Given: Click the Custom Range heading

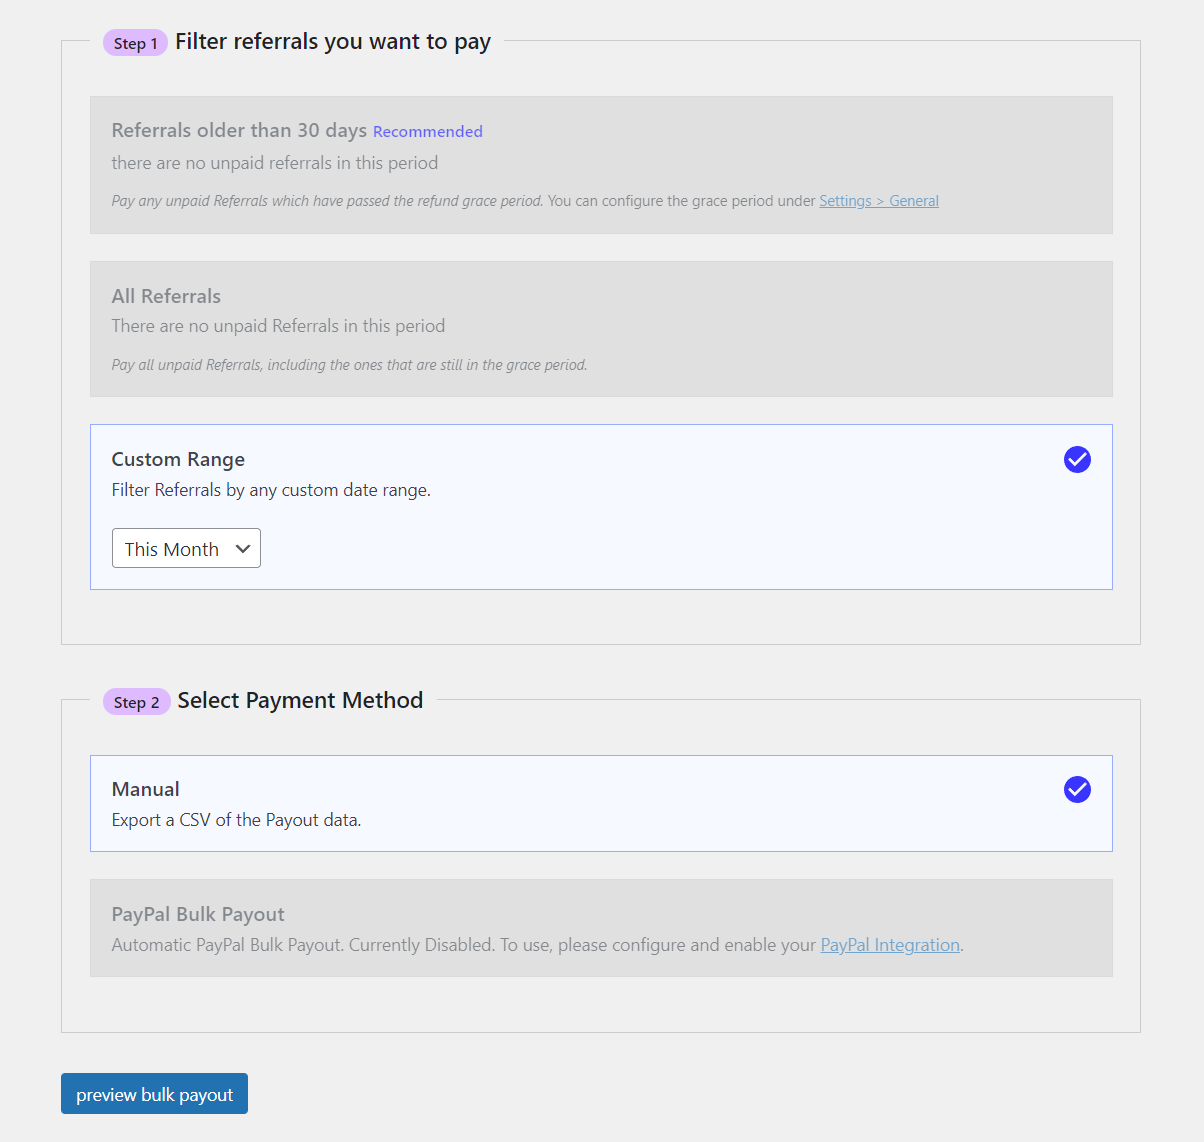Looking at the screenshot, I should pyautogui.click(x=178, y=459).
